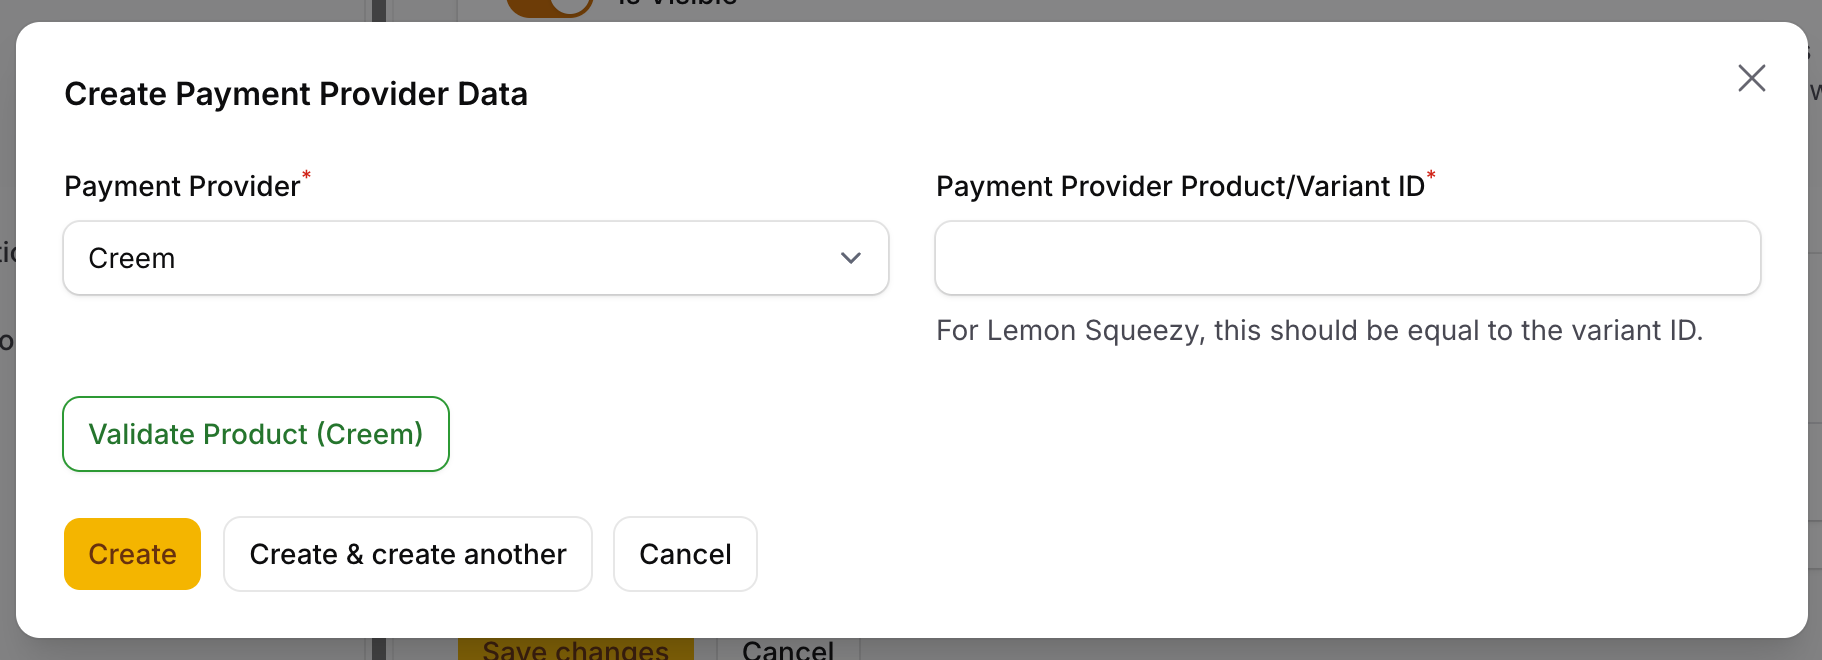Close the Create Payment Provider dialog
Screen dimensions: 1822x660
click(1751, 78)
